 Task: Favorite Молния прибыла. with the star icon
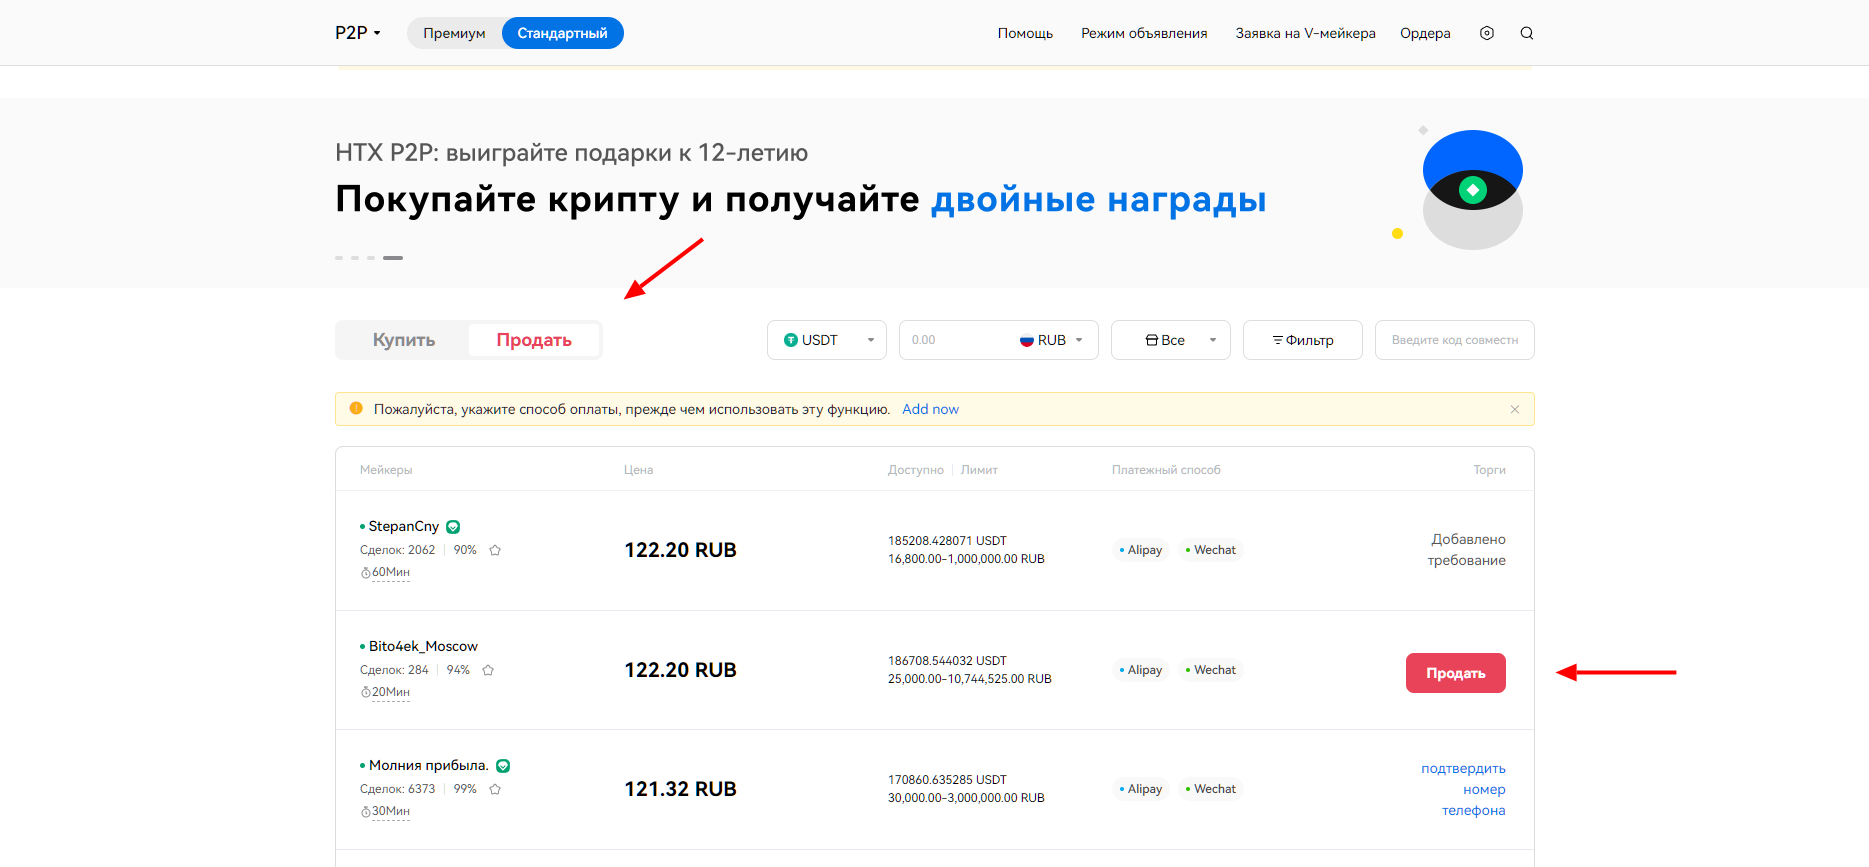coord(495,789)
